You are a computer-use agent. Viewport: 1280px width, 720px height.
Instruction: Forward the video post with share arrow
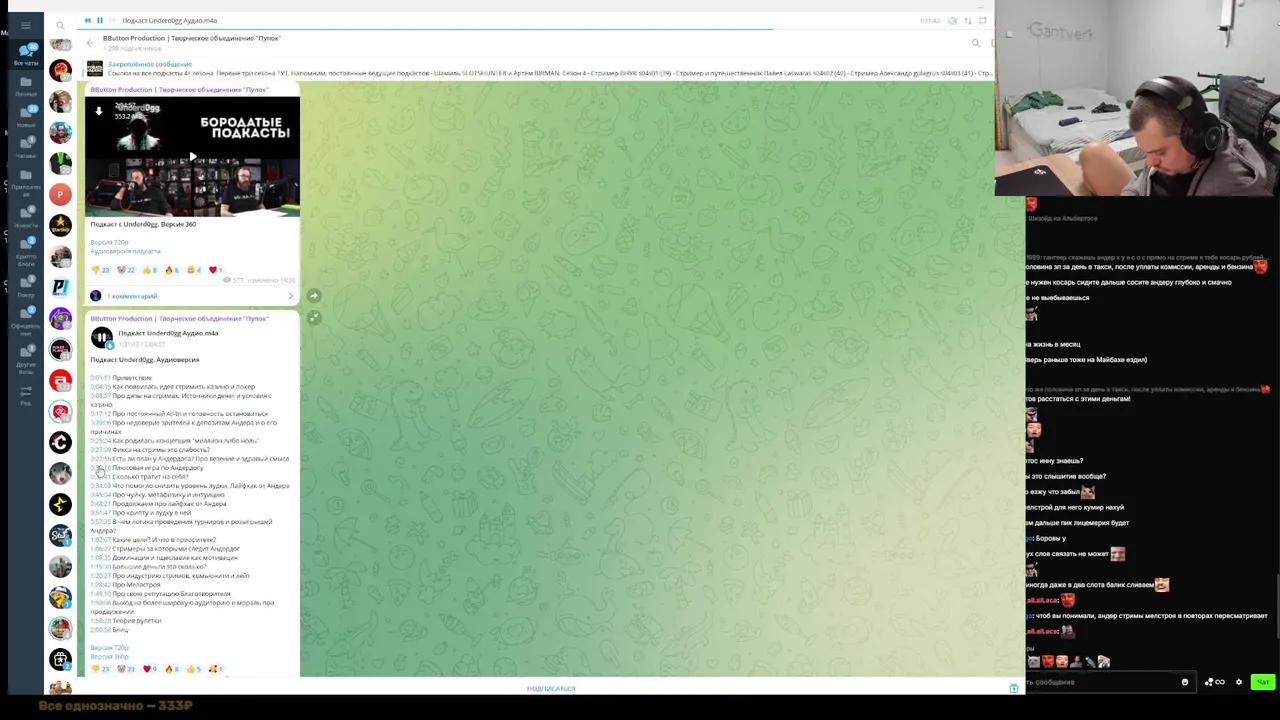314,295
